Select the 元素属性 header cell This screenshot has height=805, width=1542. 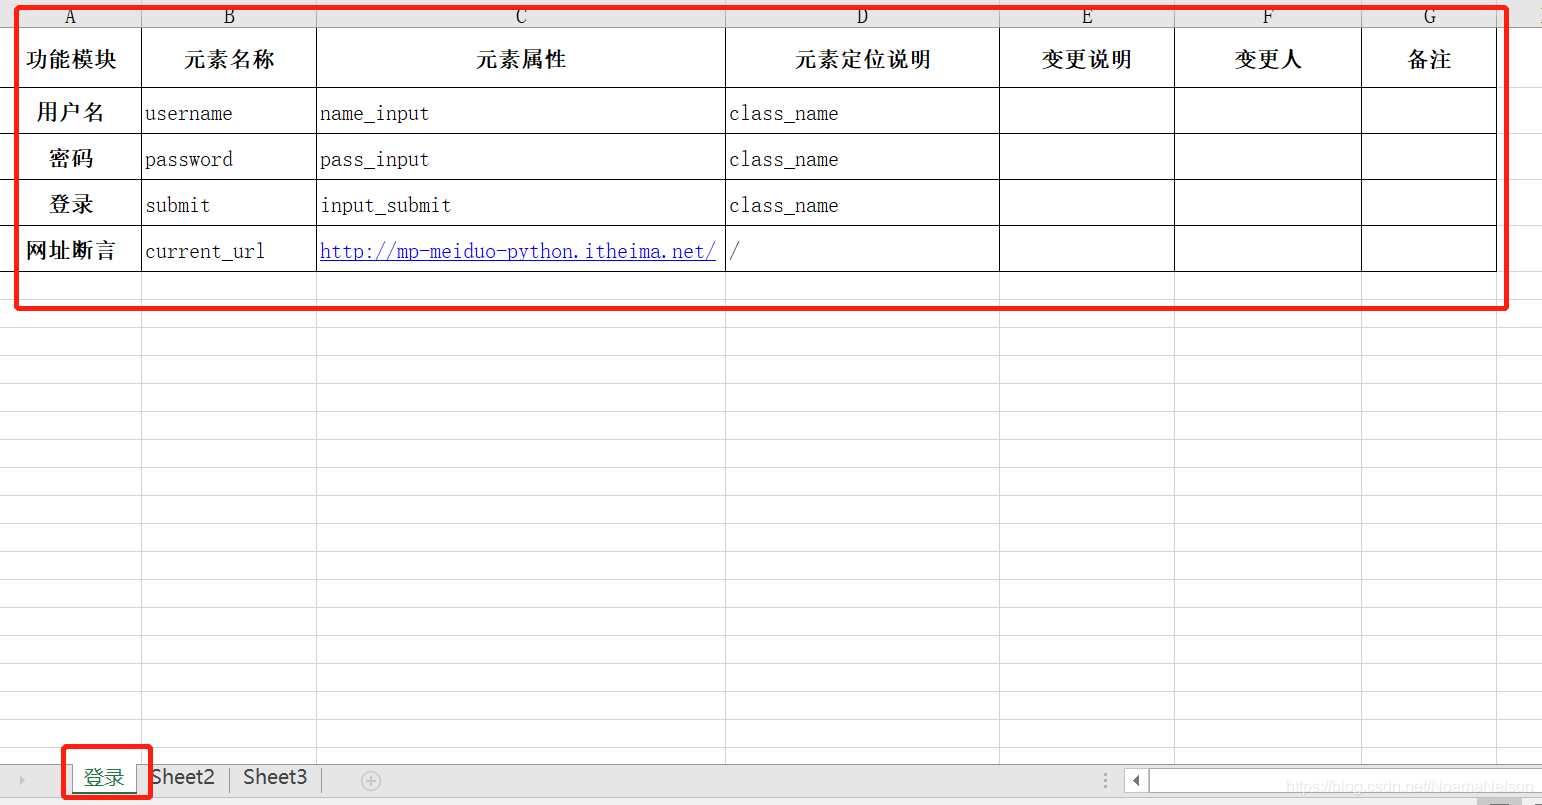pyautogui.click(x=521, y=58)
